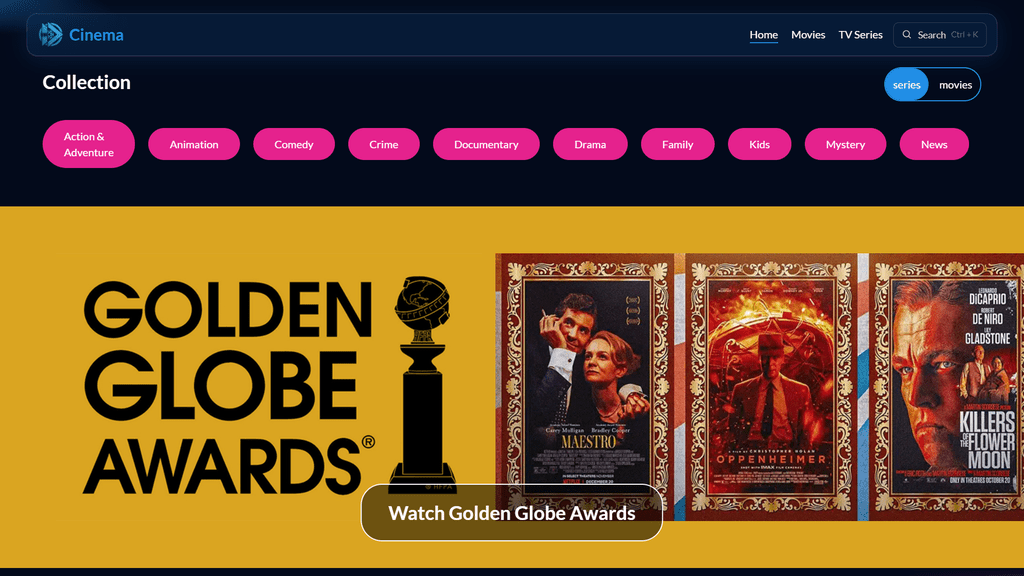Image resolution: width=1024 pixels, height=576 pixels.
Task: Choose the Kids genre chip
Action: point(760,144)
